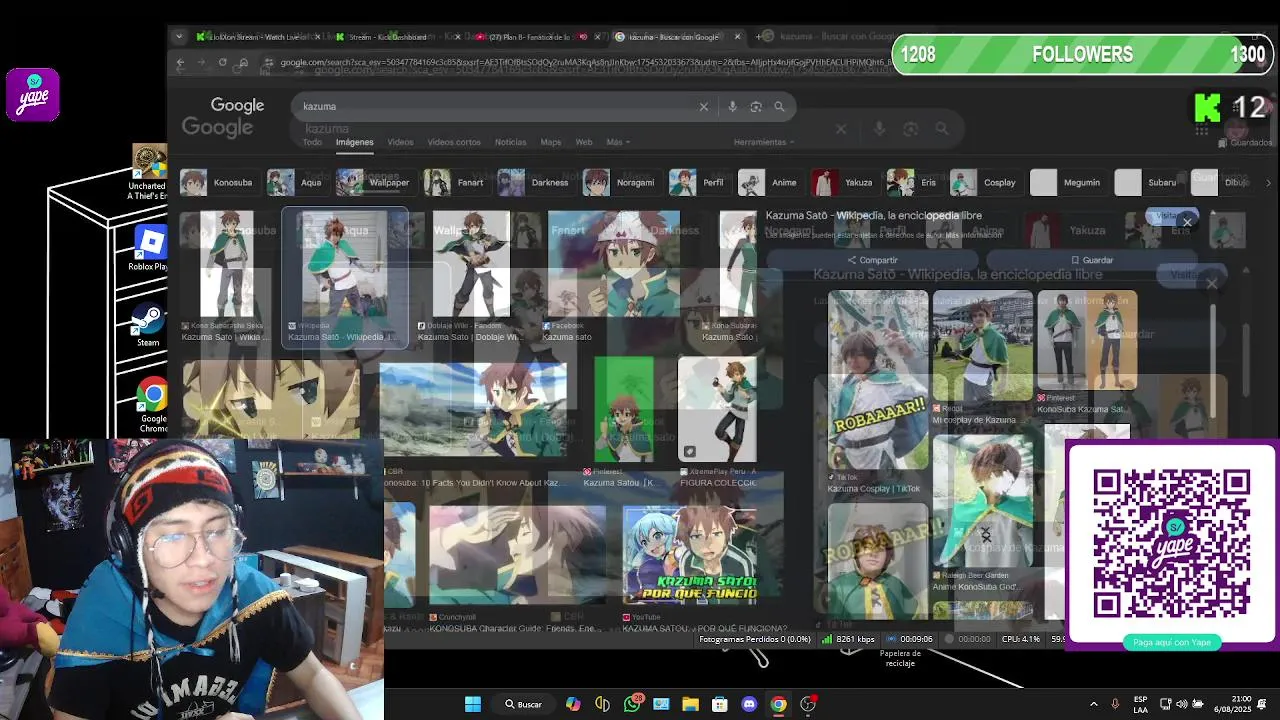
Task: Filter by Yakuza chip
Action: [x=844, y=183]
